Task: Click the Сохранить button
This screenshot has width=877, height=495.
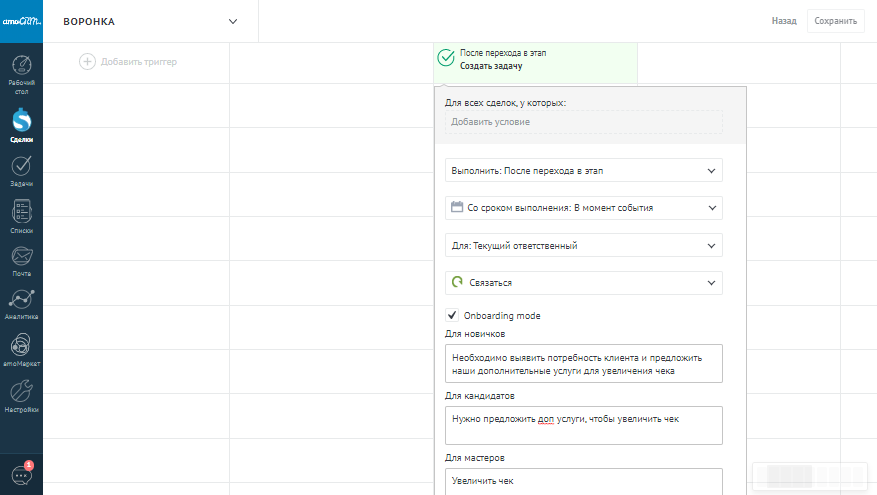Action: pyautogui.click(x=836, y=21)
